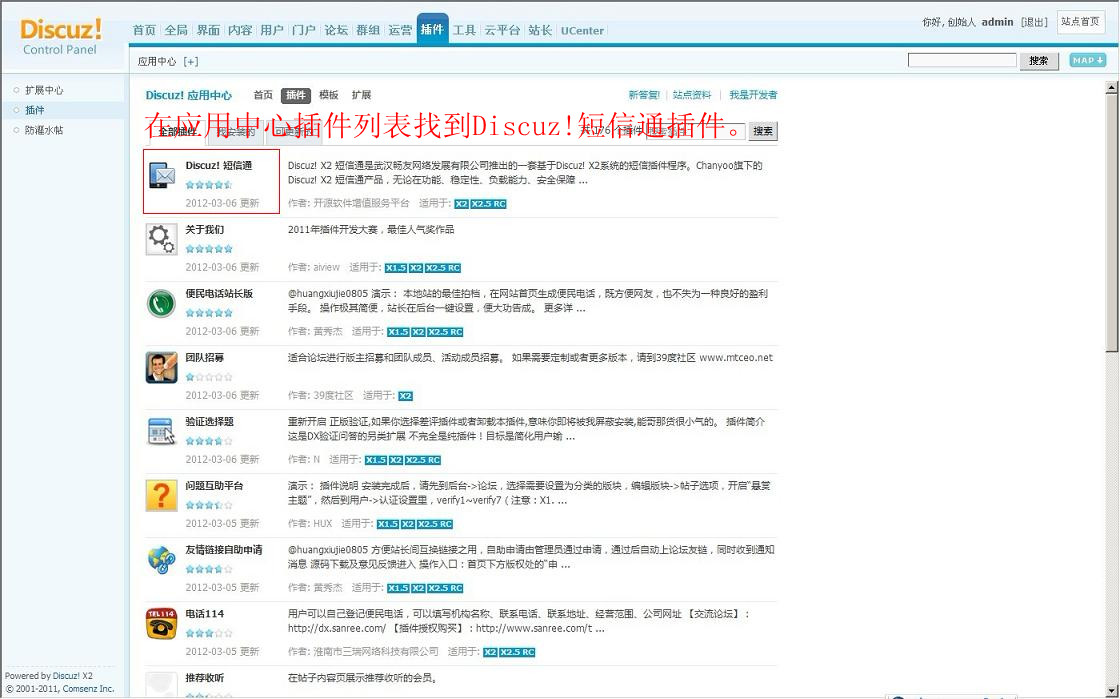Open the 便民电话站长版 plugin title
This screenshot has height=699, width=1120.
pos(219,293)
